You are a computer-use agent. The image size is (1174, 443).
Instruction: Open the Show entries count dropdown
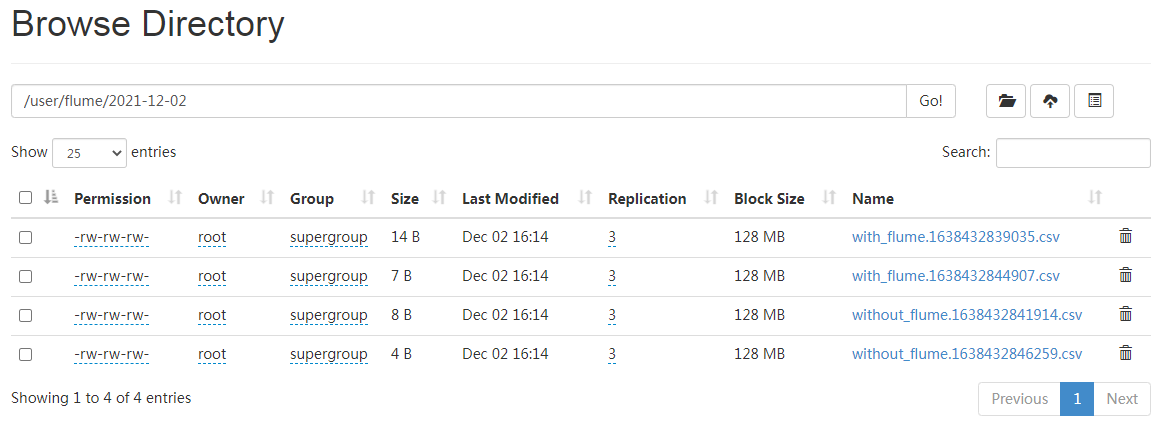click(89, 153)
